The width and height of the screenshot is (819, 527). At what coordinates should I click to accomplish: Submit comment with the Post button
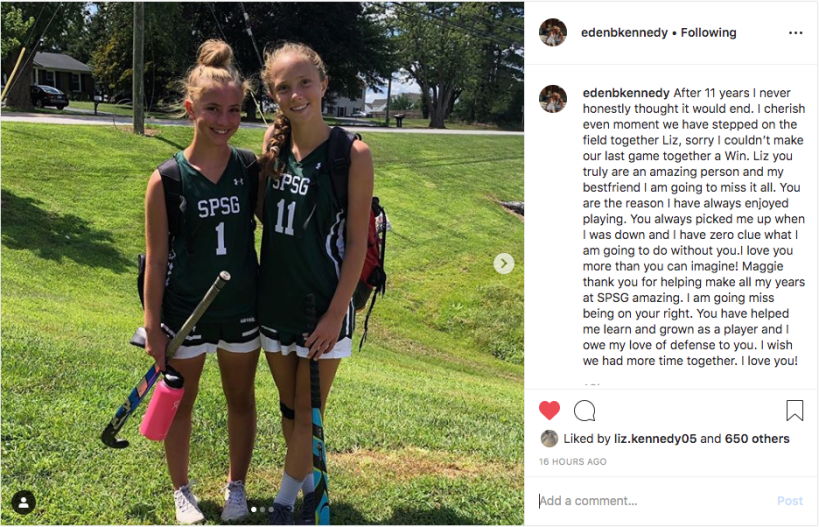pos(790,501)
